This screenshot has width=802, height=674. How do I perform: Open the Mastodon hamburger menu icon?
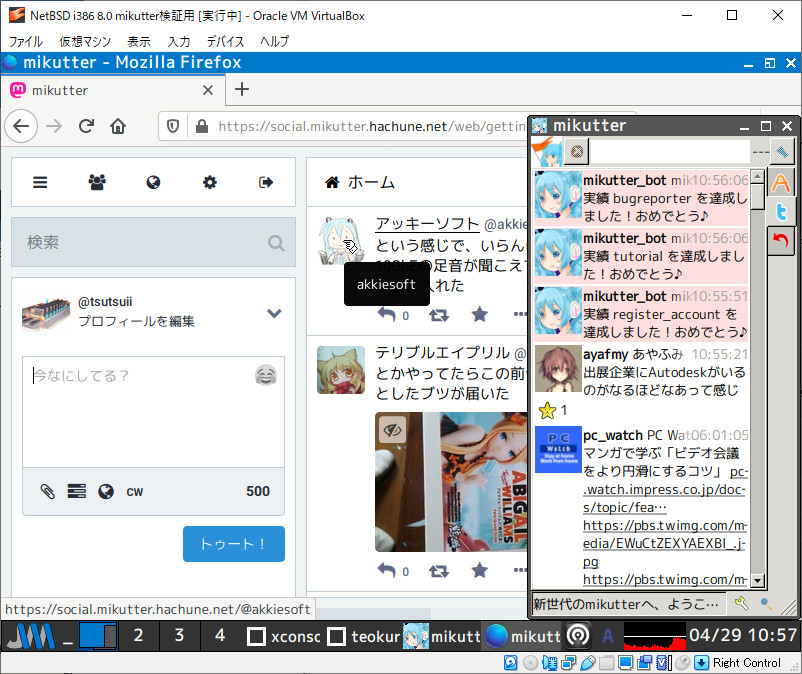pyautogui.click(x=40, y=182)
